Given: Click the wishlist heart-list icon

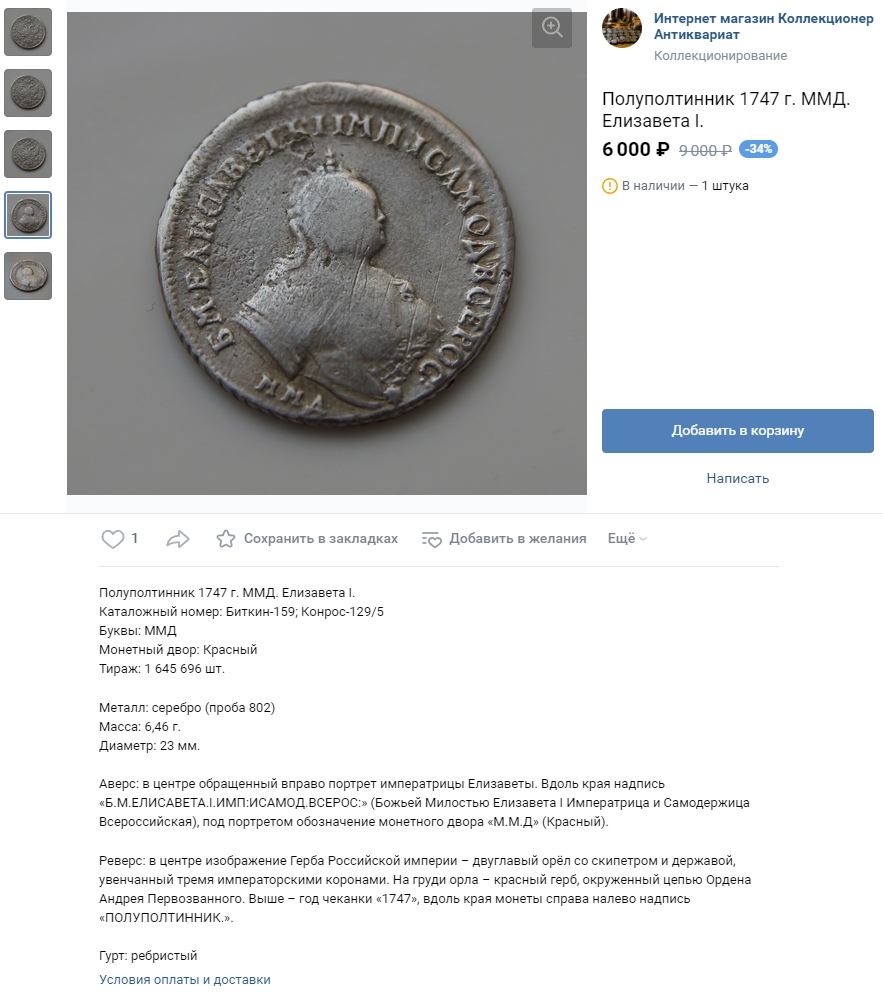Looking at the screenshot, I should [431, 539].
